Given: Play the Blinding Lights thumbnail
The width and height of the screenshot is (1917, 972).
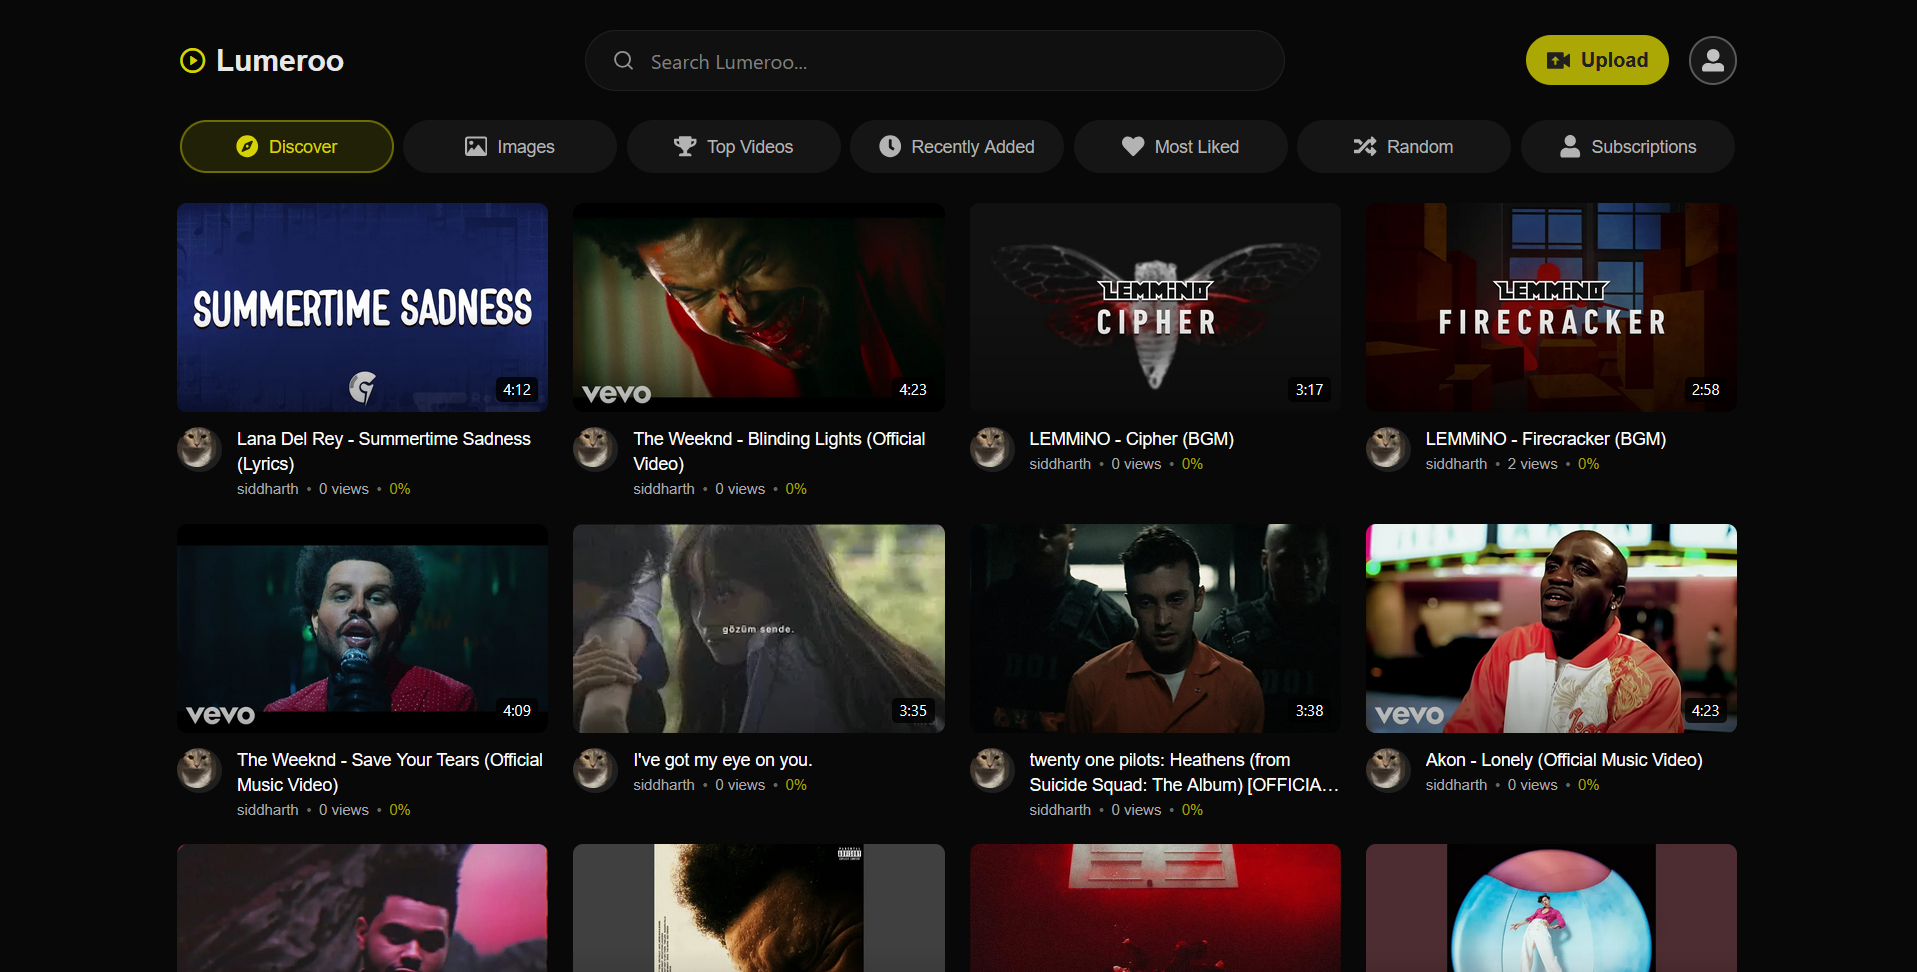Looking at the screenshot, I should pyautogui.click(x=759, y=307).
